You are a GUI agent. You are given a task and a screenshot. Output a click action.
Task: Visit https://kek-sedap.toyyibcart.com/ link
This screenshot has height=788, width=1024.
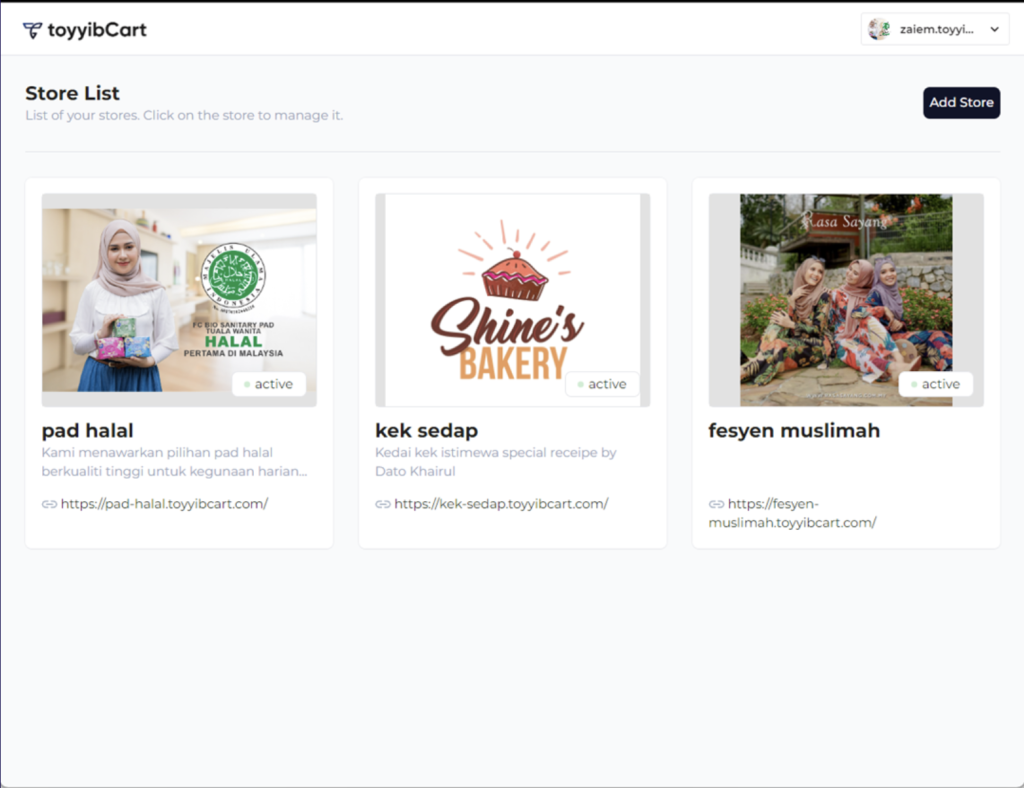501,504
